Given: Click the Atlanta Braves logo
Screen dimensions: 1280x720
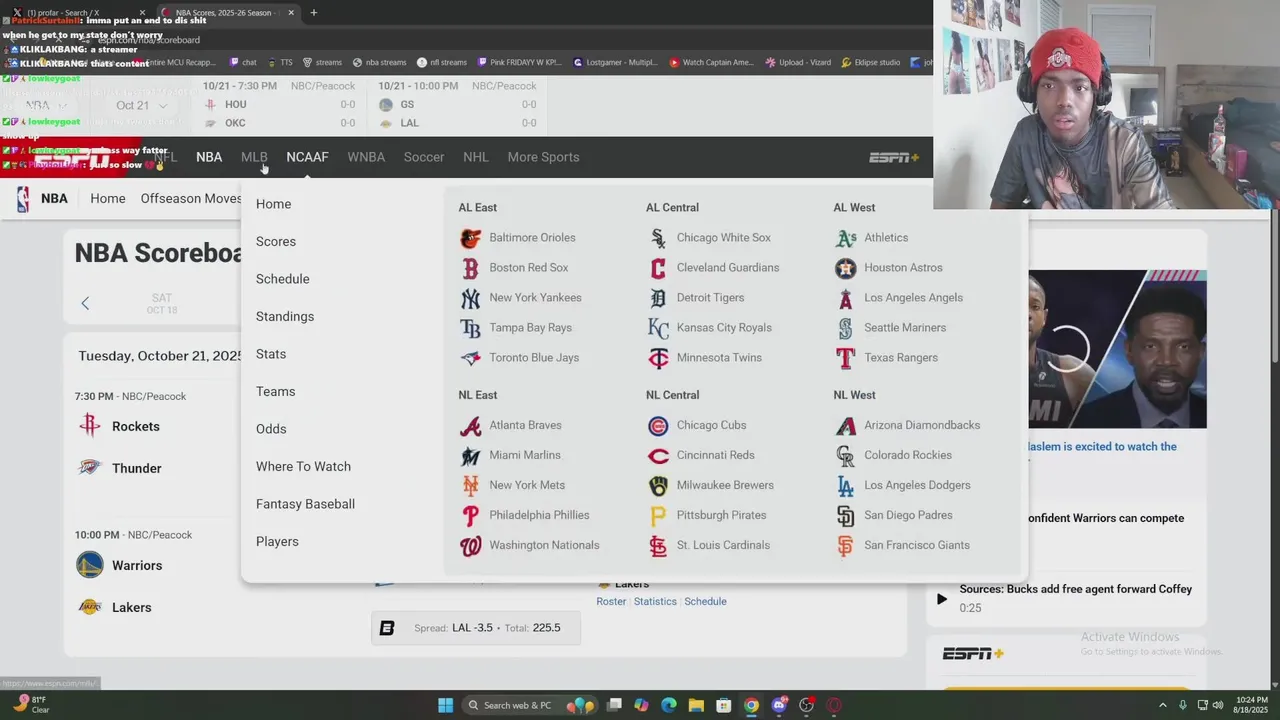Looking at the screenshot, I should click(x=470, y=426).
